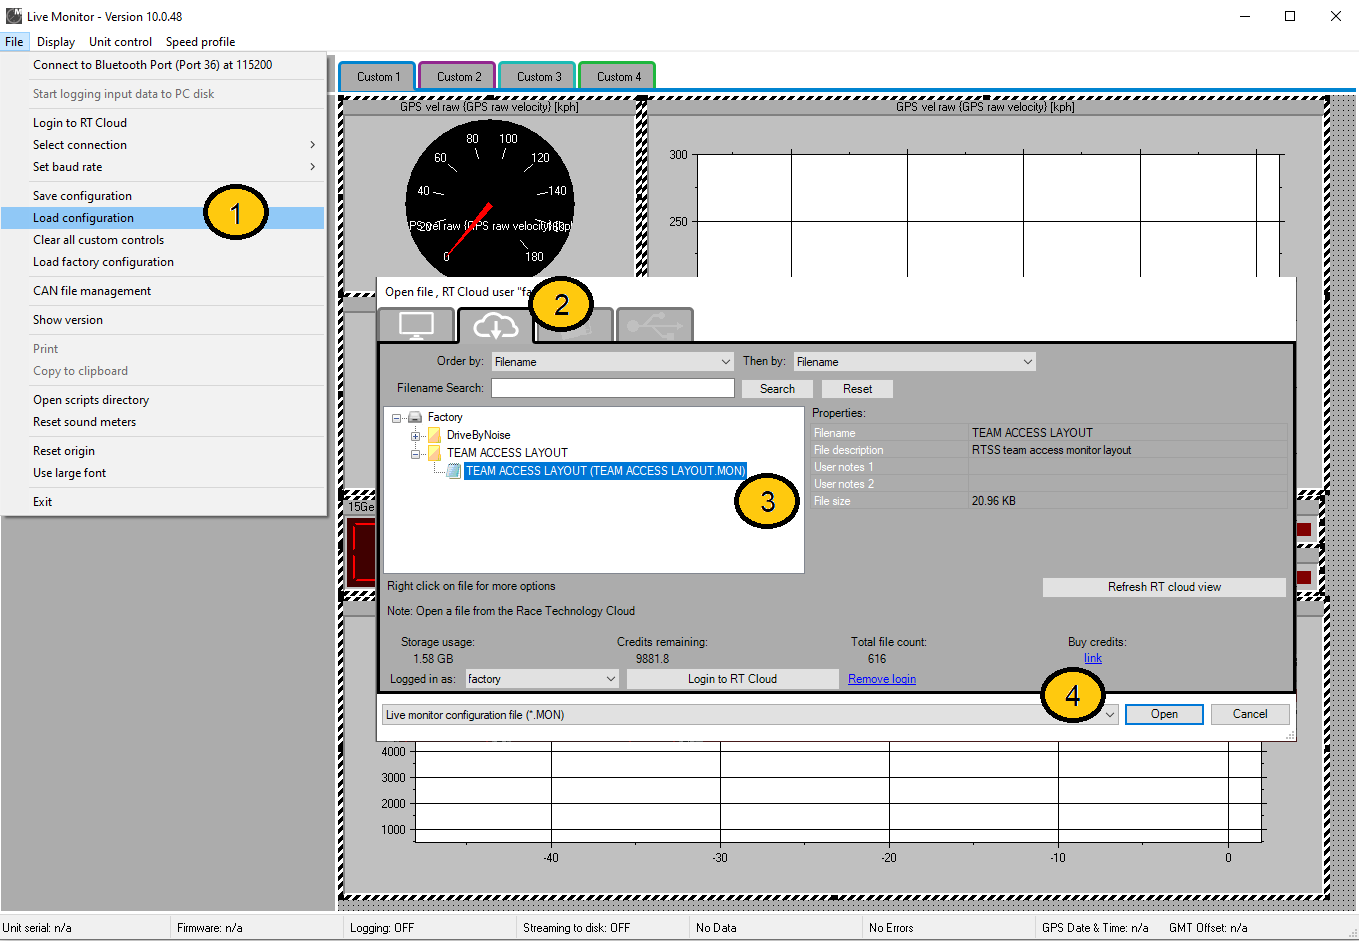
Task: Switch to the Custom 3 tab
Action: coord(539,77)
